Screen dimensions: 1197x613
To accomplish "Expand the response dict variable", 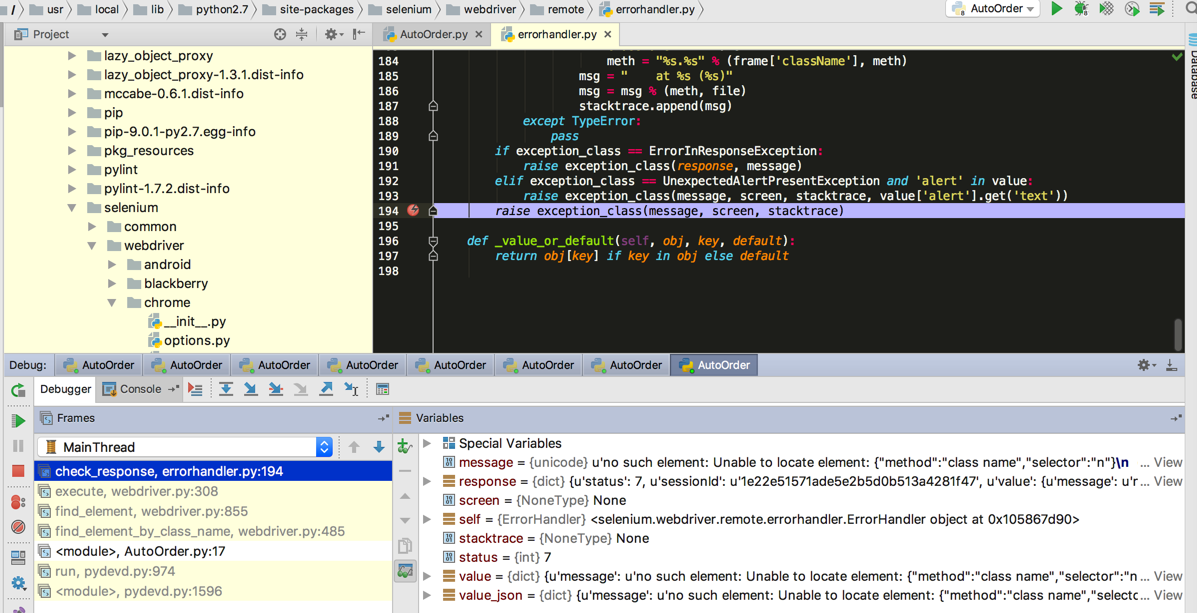I will click(x=428, y=481).
